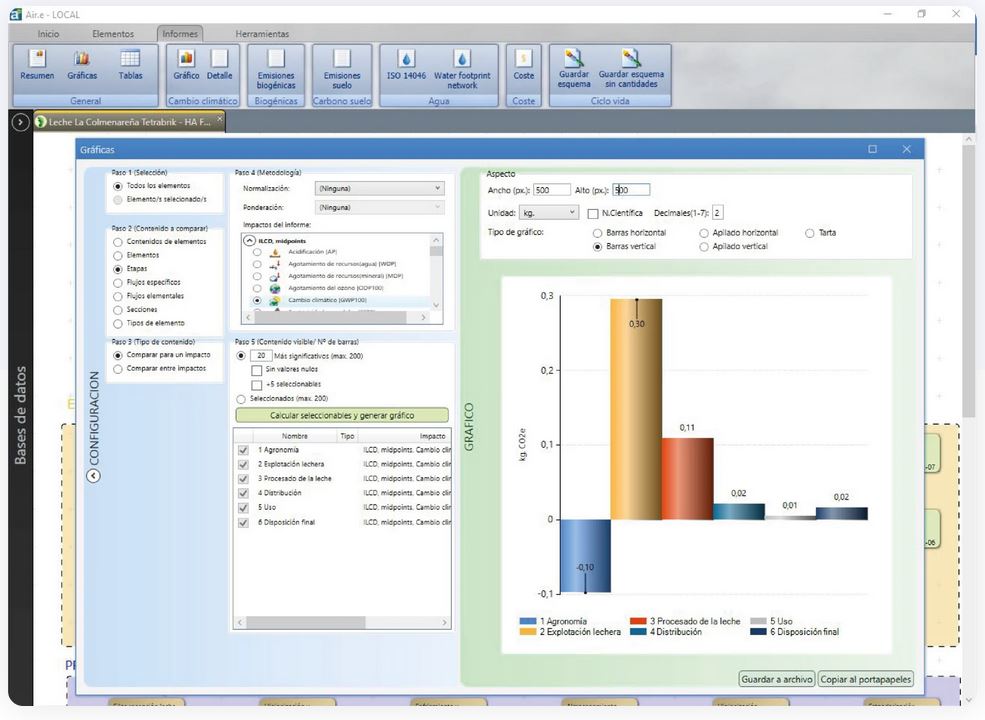Click the Tipo column header

(347, 436)
